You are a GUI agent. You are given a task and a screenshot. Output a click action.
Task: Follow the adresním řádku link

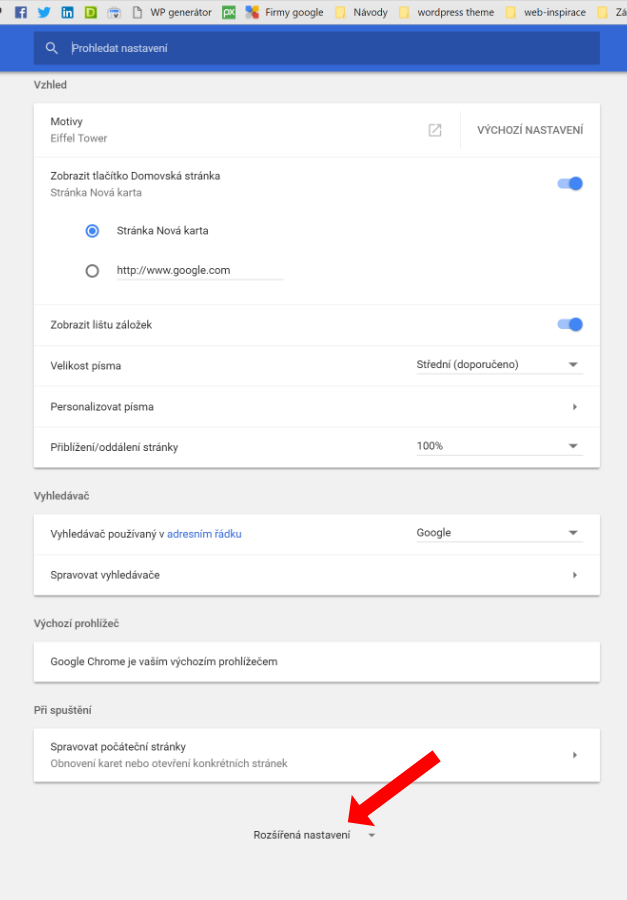pos(204,534)
